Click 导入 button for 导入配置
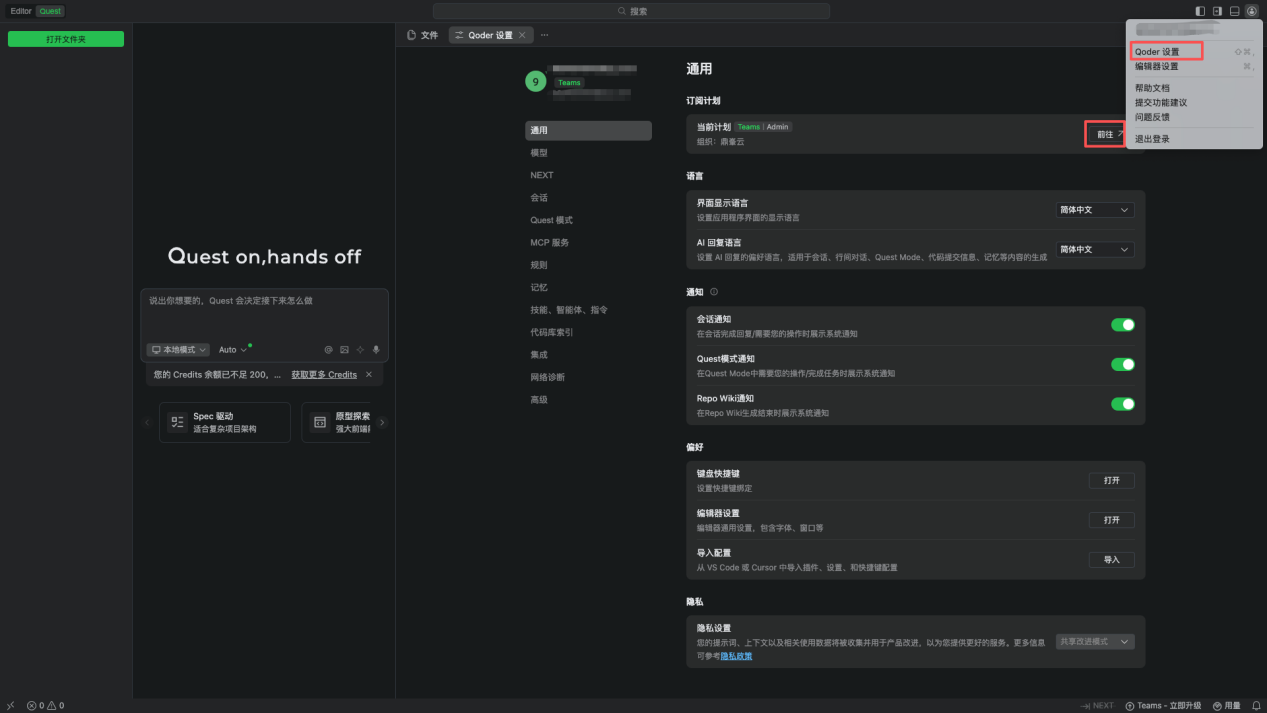Image resolution: width=1267 pixels, height=713 pixels. 1112,560
